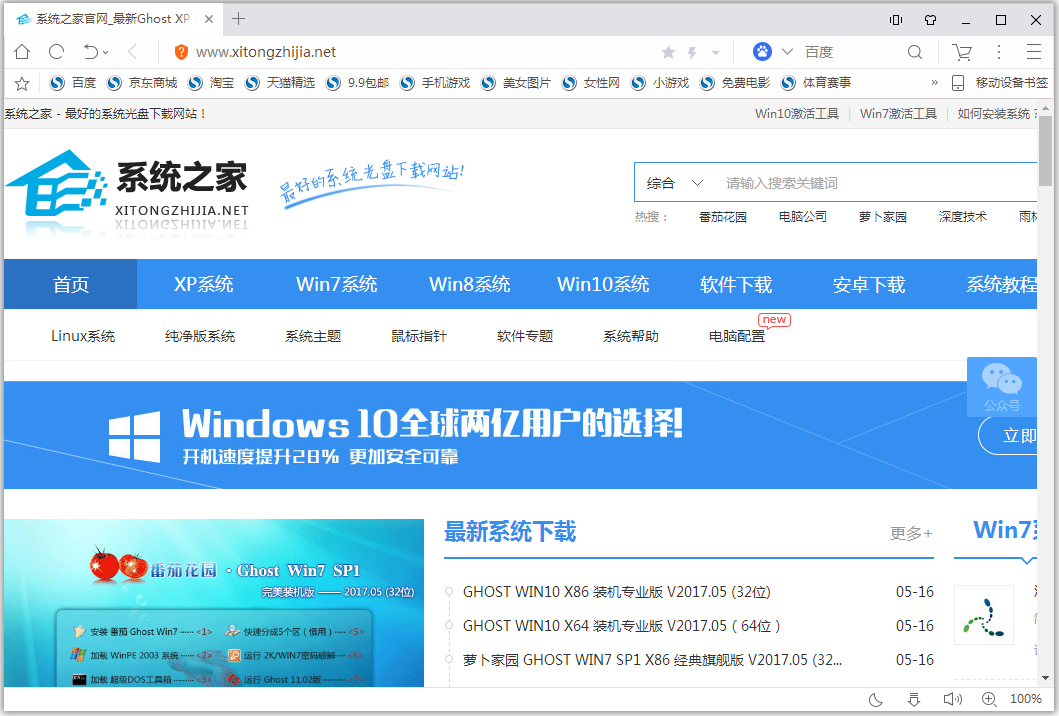This screenshot has height=716, width=1059.
Task: Open the Win10激活工具 link
Action: [x=797, y=113]
